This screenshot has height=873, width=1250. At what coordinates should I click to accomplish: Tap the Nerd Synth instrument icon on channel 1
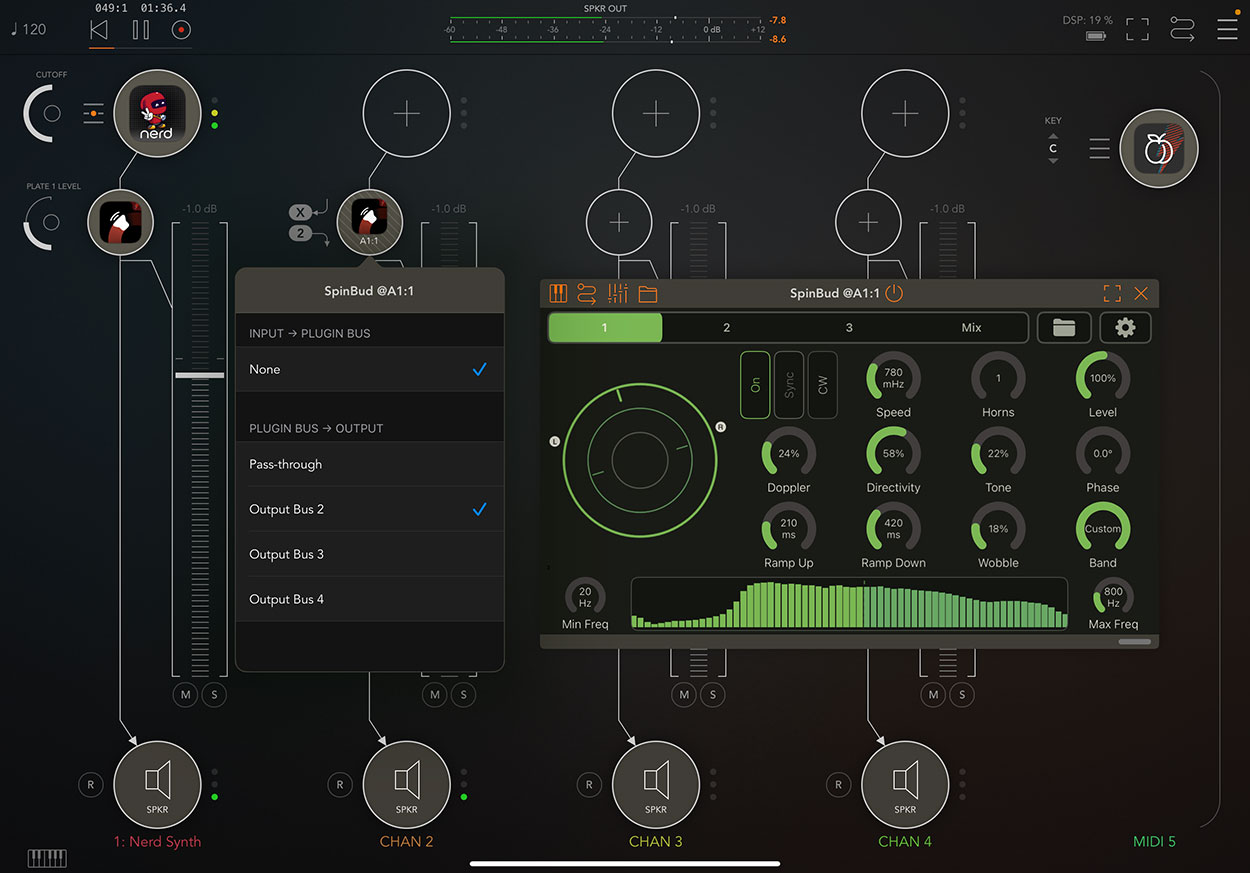pyautogui.click(x=157, y=113)
